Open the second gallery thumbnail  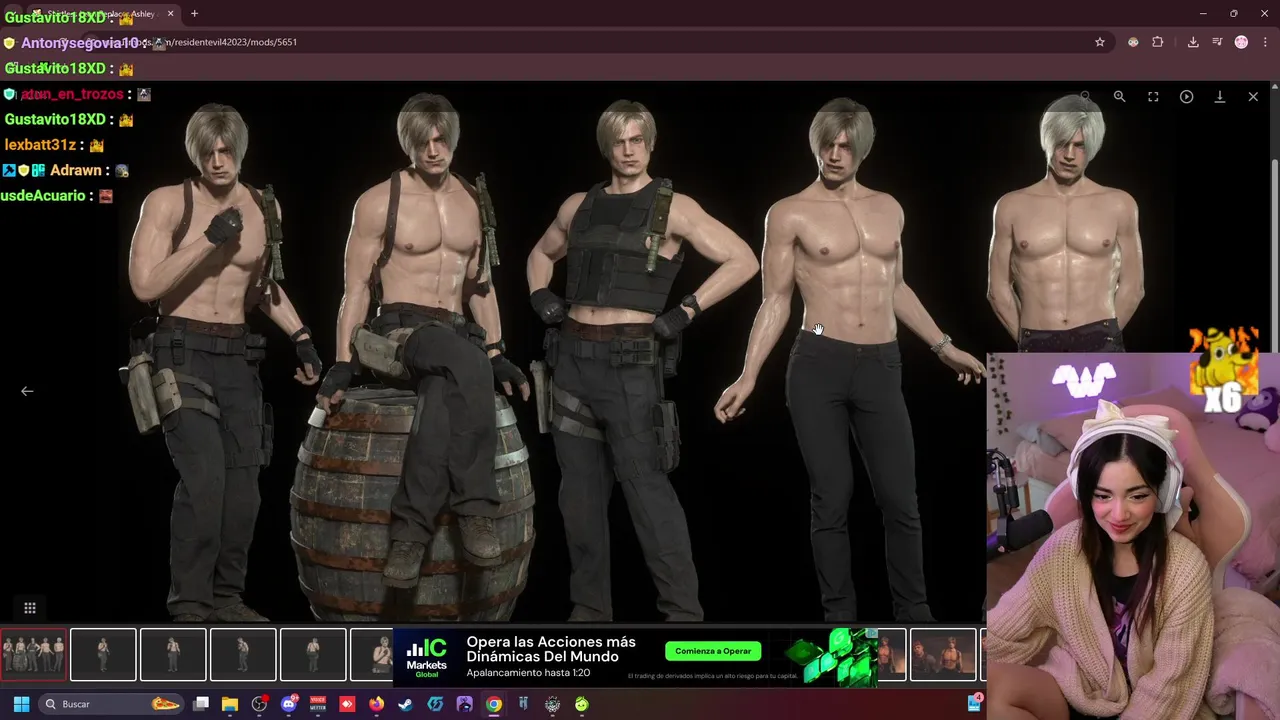(x=103, y=655)
